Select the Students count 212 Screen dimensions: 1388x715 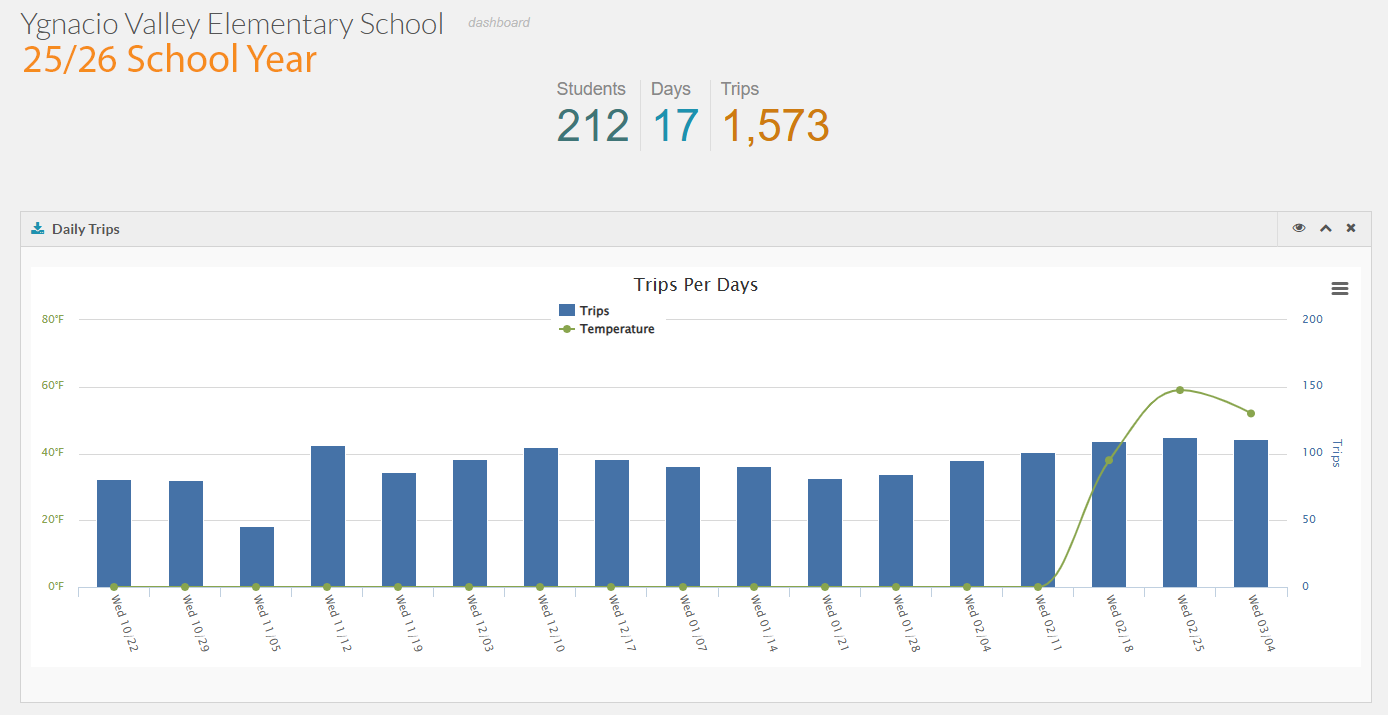pos(593,126)
